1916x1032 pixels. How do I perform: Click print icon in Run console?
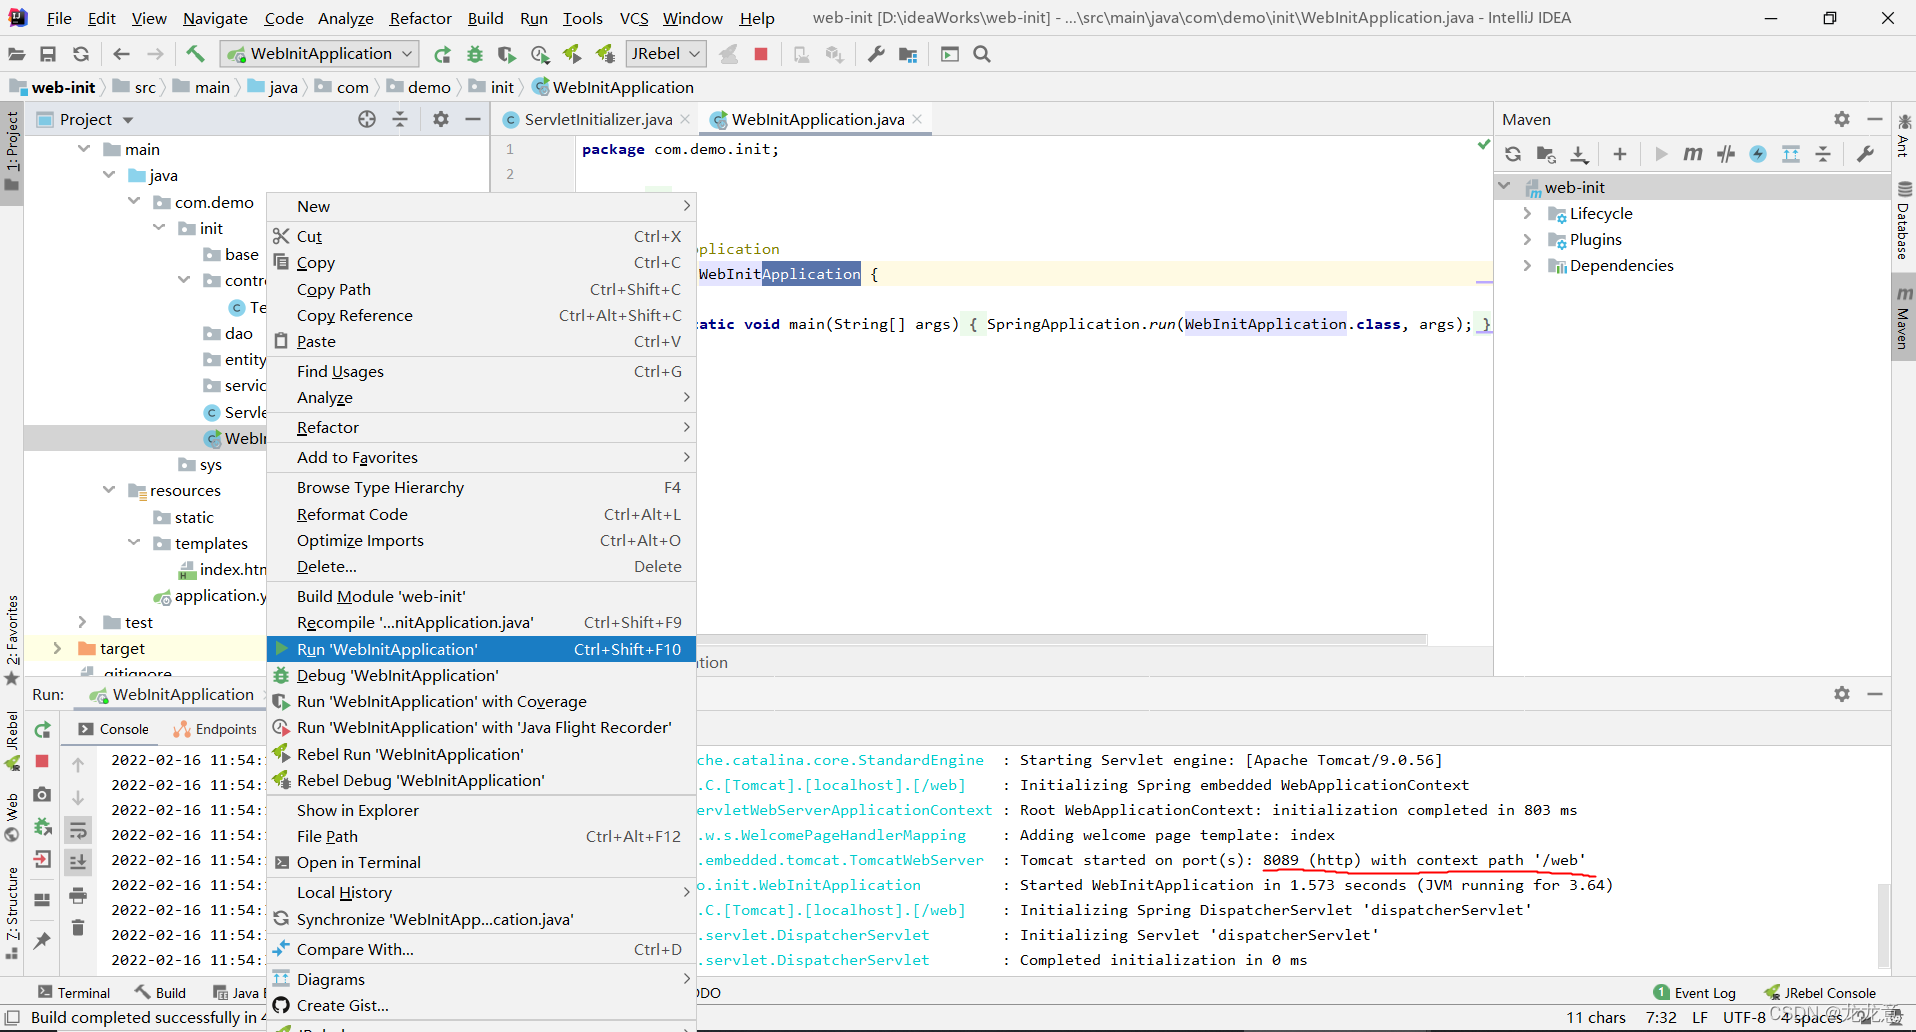[78, 895]
